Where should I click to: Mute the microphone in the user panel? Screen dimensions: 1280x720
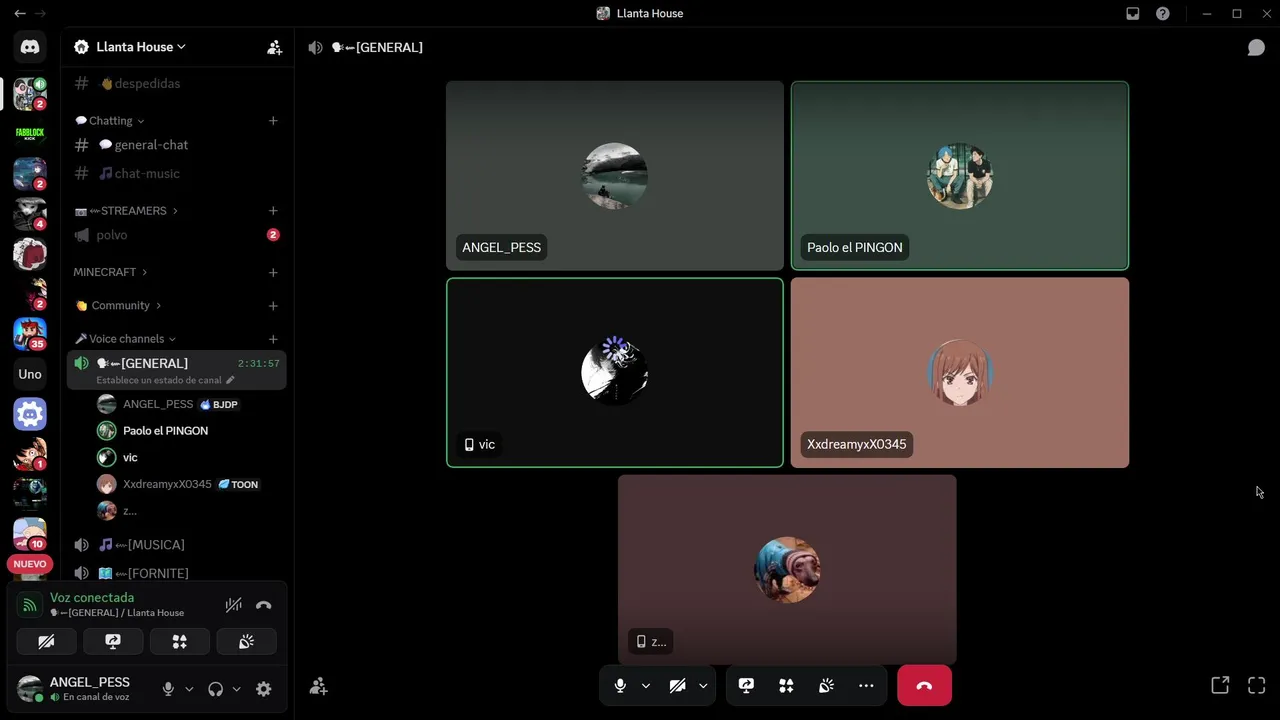pos(168,689)
